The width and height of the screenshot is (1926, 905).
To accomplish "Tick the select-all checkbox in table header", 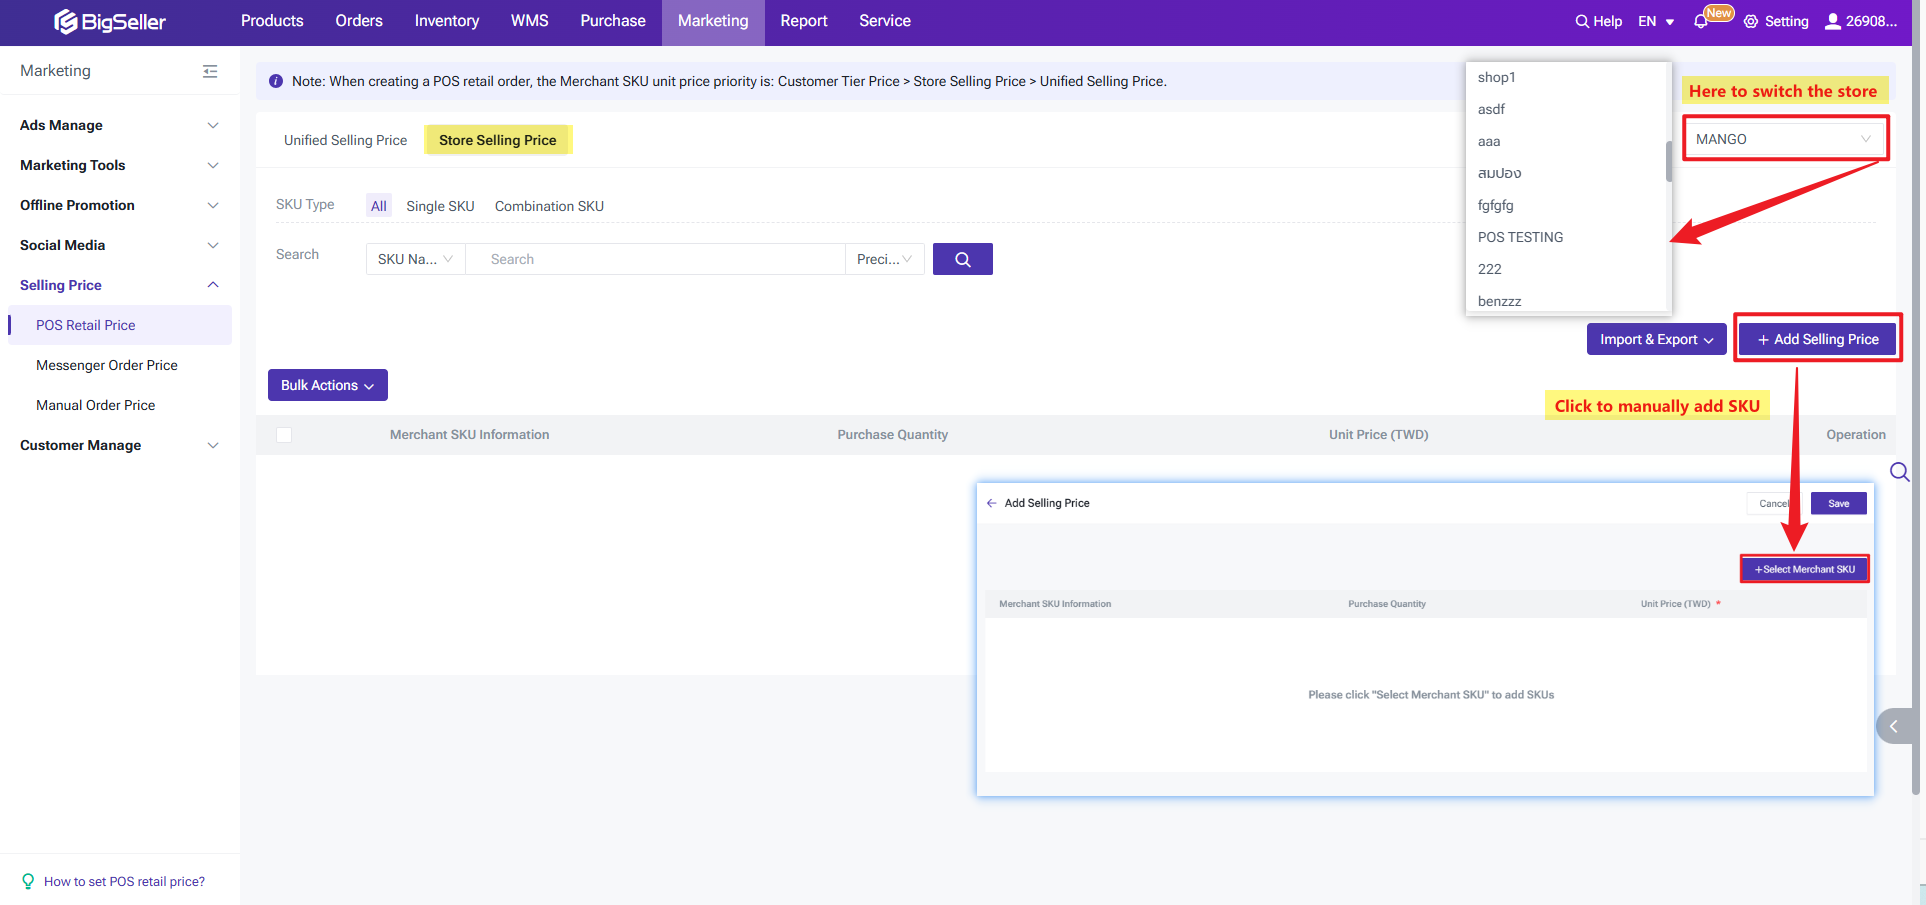I will (x=284, y=435).
